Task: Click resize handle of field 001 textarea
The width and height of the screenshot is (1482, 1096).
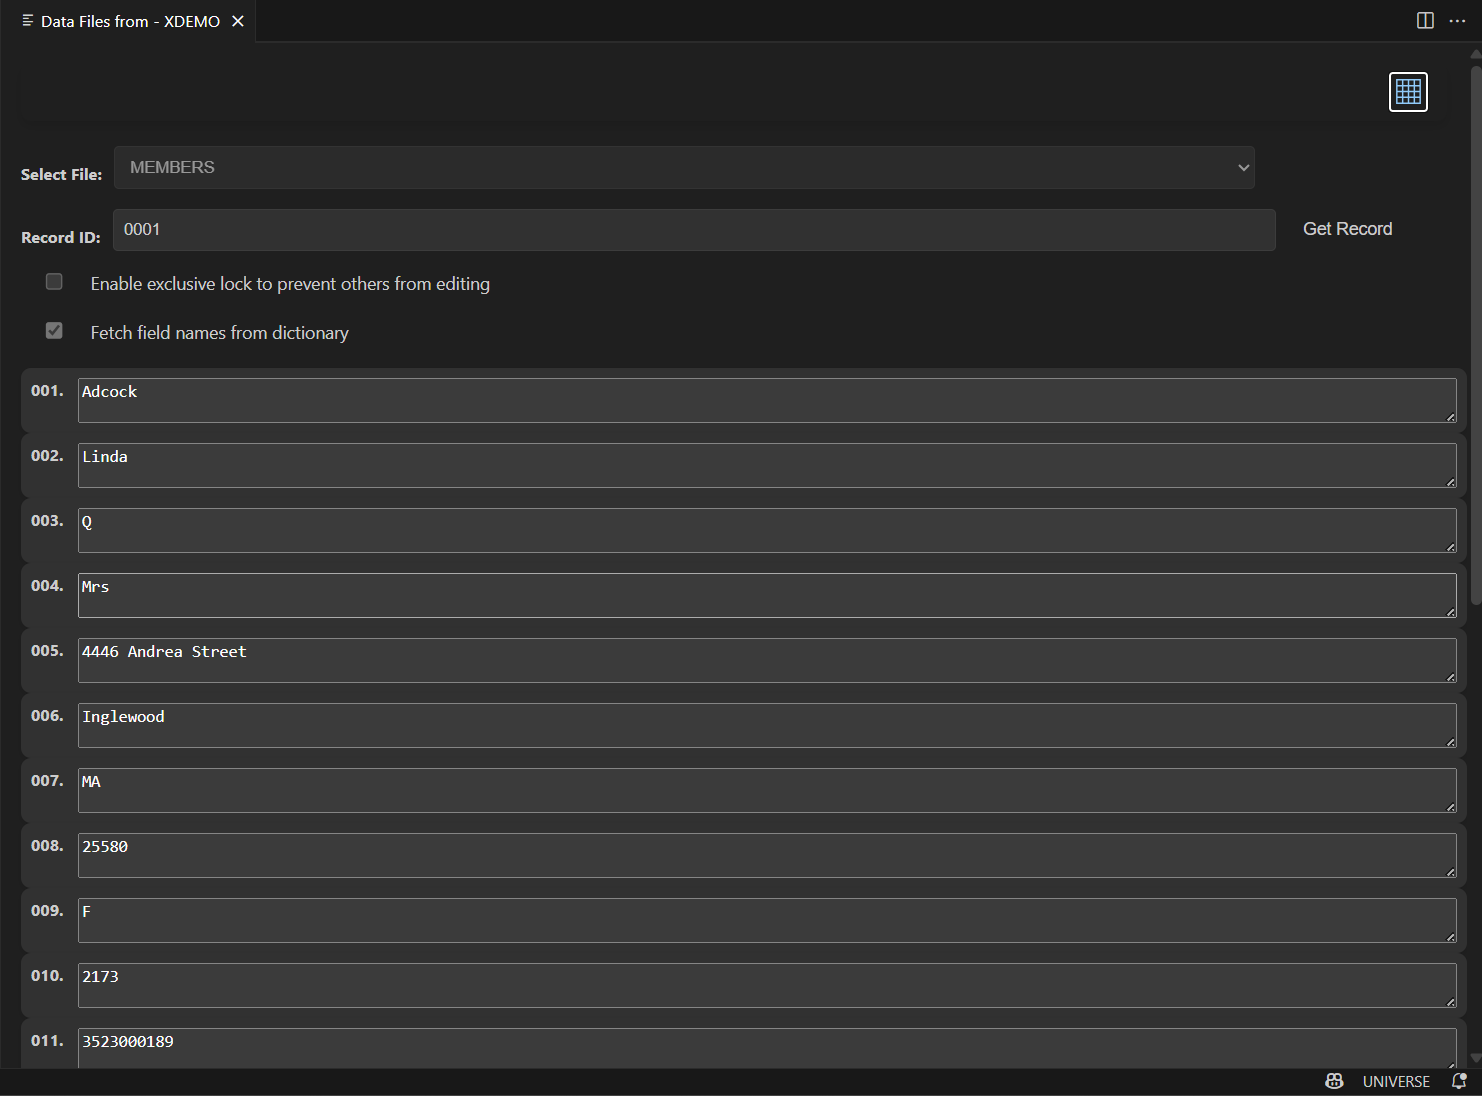Action: [x=1450, y=416]
